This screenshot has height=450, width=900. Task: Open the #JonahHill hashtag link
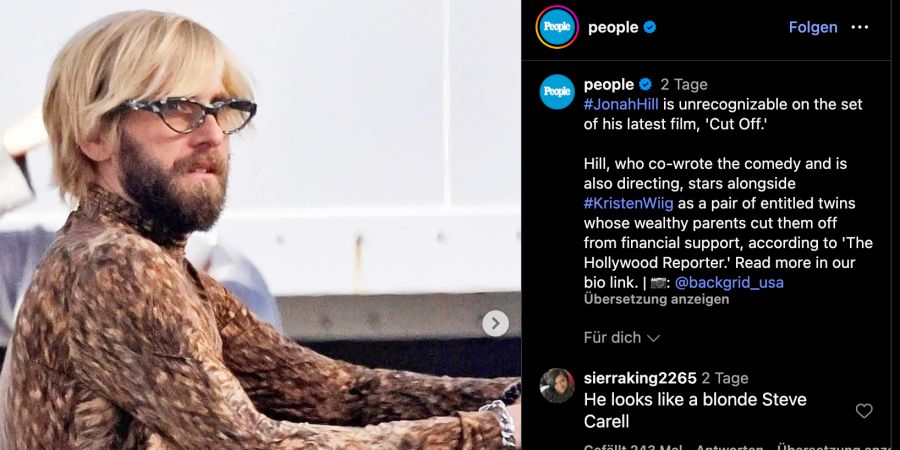[621, 104]
